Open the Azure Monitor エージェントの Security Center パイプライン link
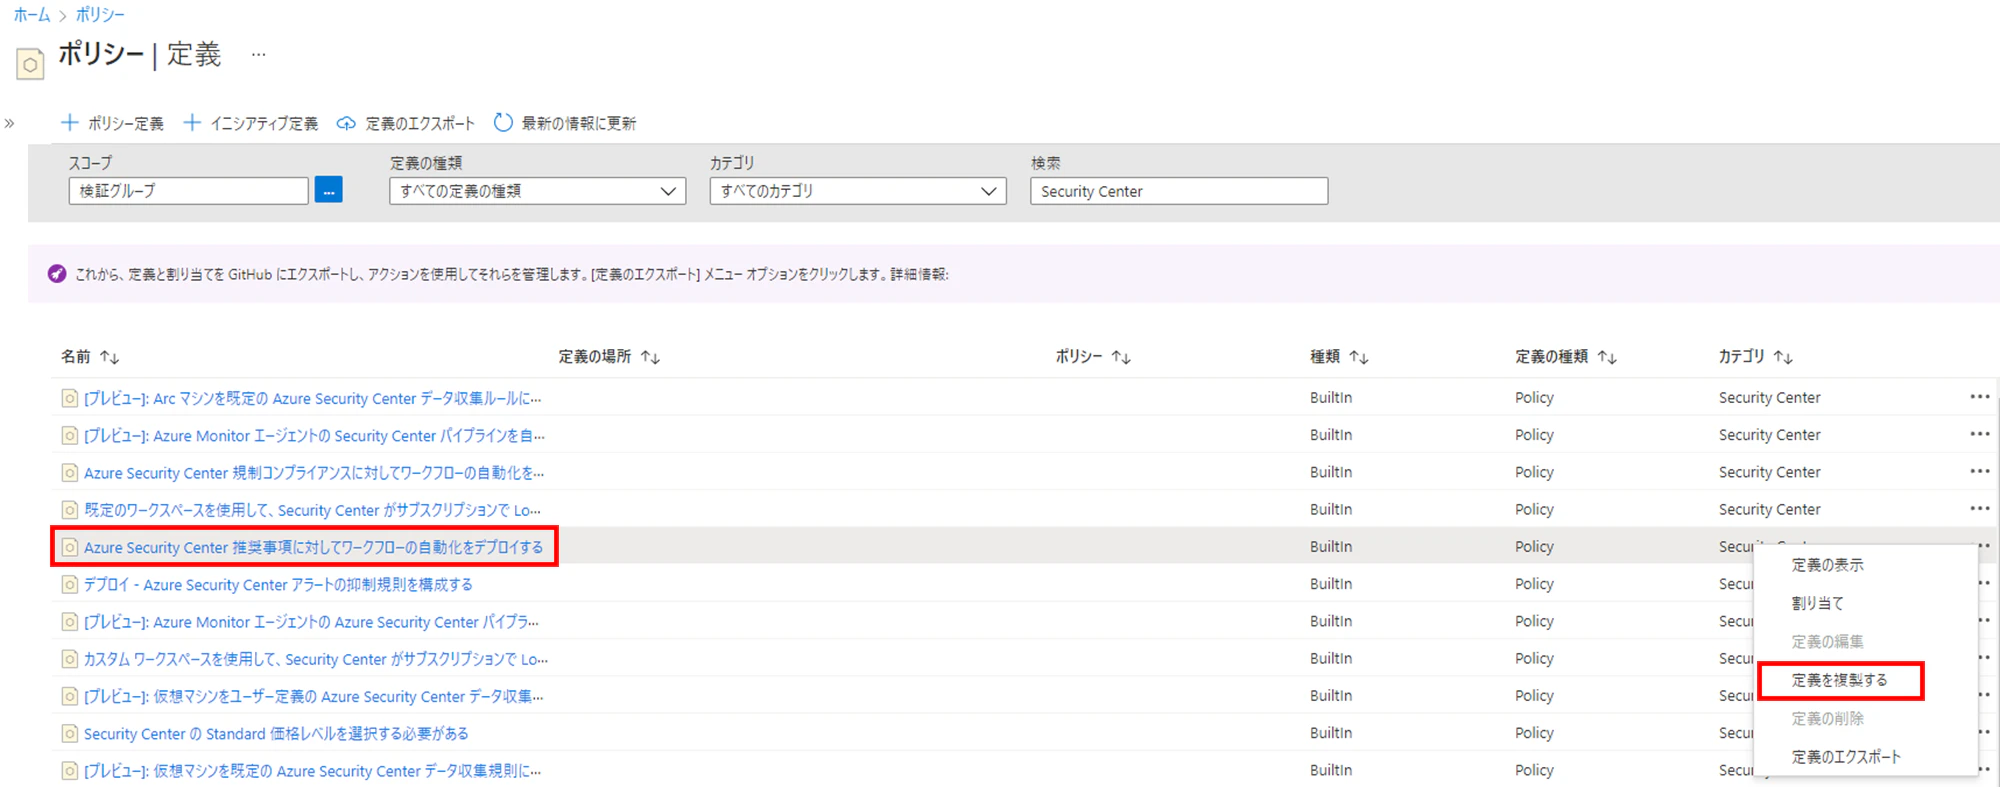The width and height of the screenshot is (2000, 787). 314,436
